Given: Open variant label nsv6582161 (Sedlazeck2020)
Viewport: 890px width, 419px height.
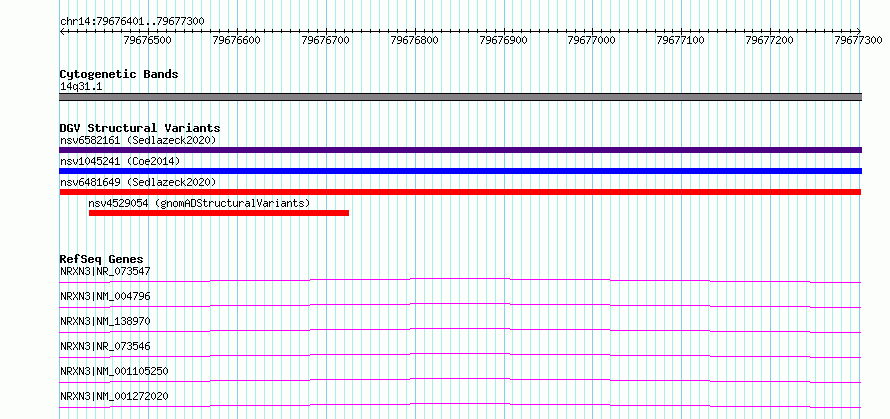Looking at the screenshot, I should click(x=138, y=140).
